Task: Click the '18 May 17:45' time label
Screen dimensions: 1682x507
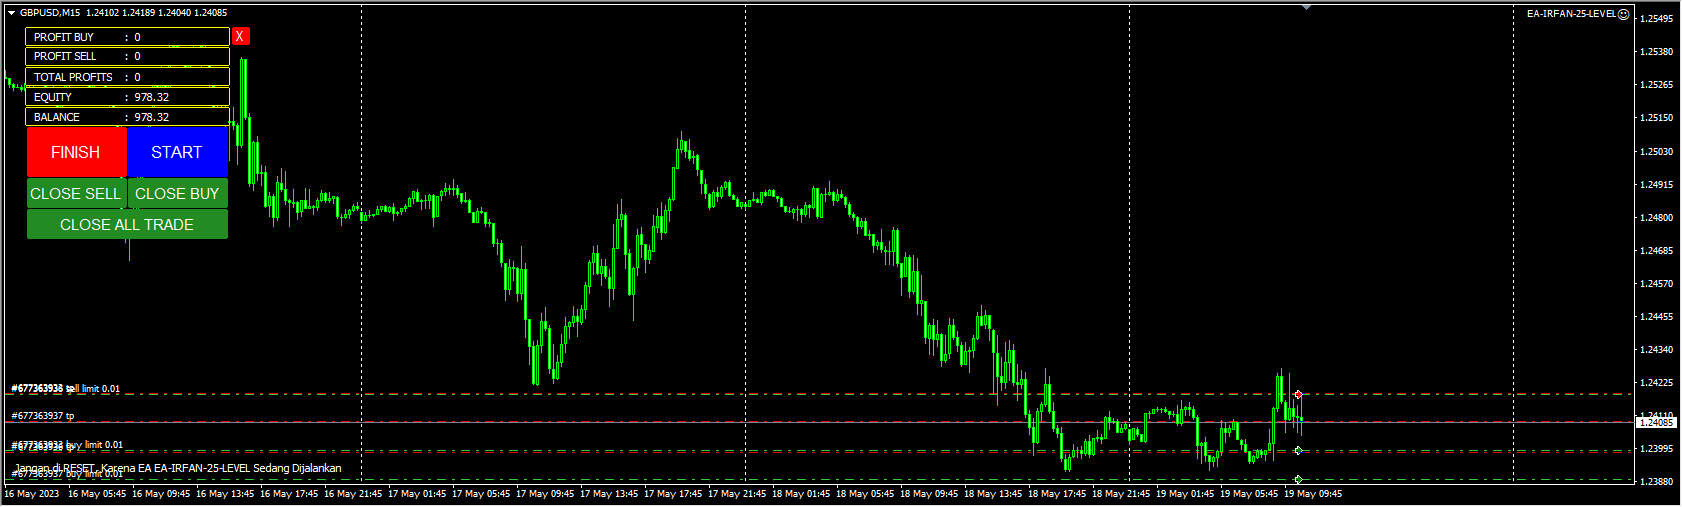Action: point(1057,494)
